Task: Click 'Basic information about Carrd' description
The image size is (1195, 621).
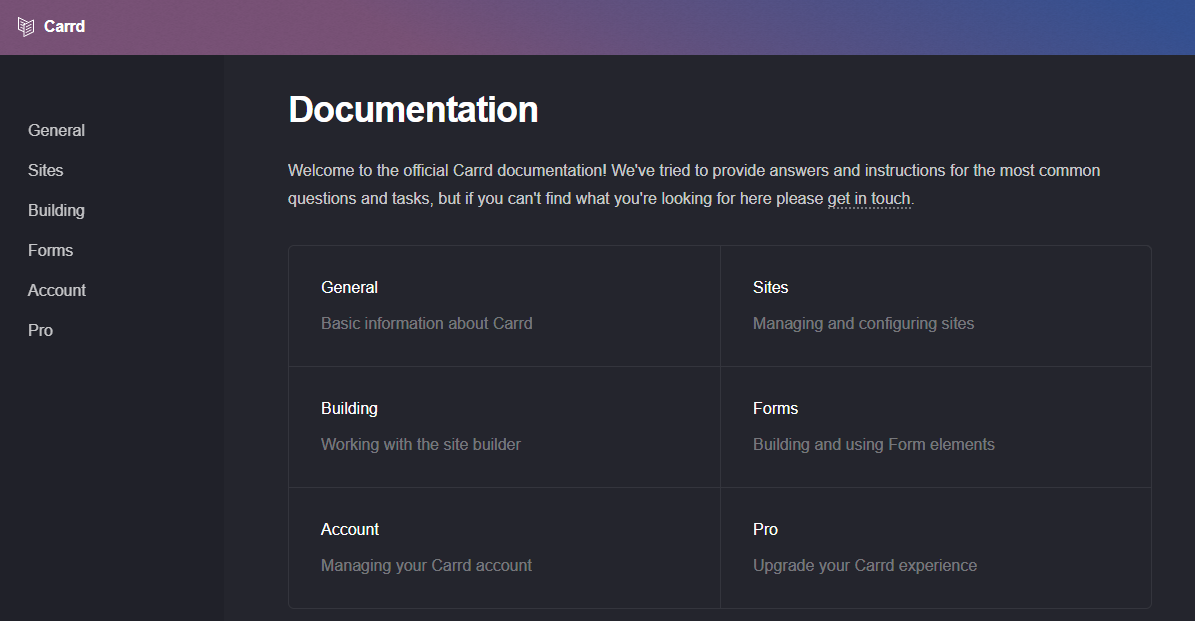Action: [x=426, y=323]
